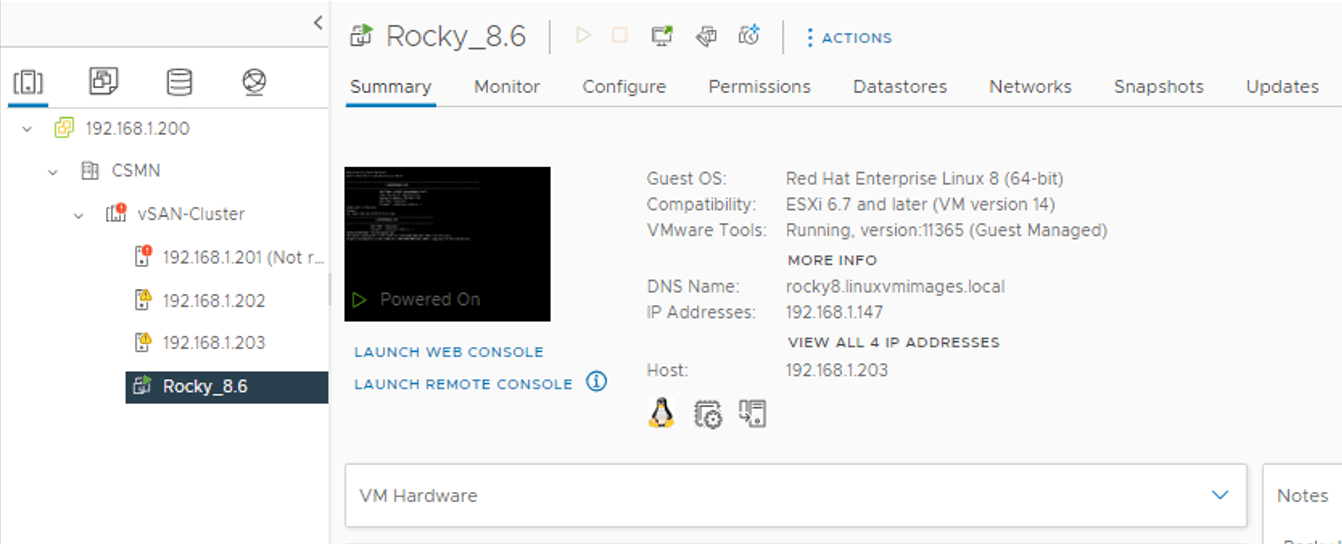Switch to the Permissions tab
1342x544 pixels.
(x=759, y=87)
